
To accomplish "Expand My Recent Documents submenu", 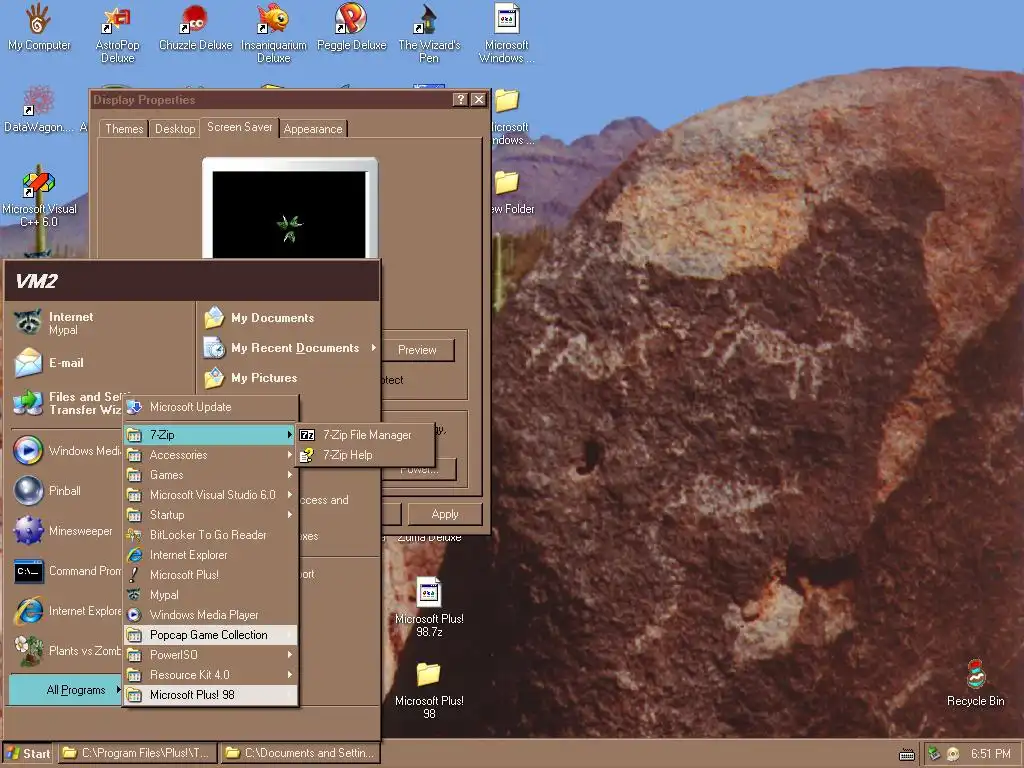I will (289, 348).
